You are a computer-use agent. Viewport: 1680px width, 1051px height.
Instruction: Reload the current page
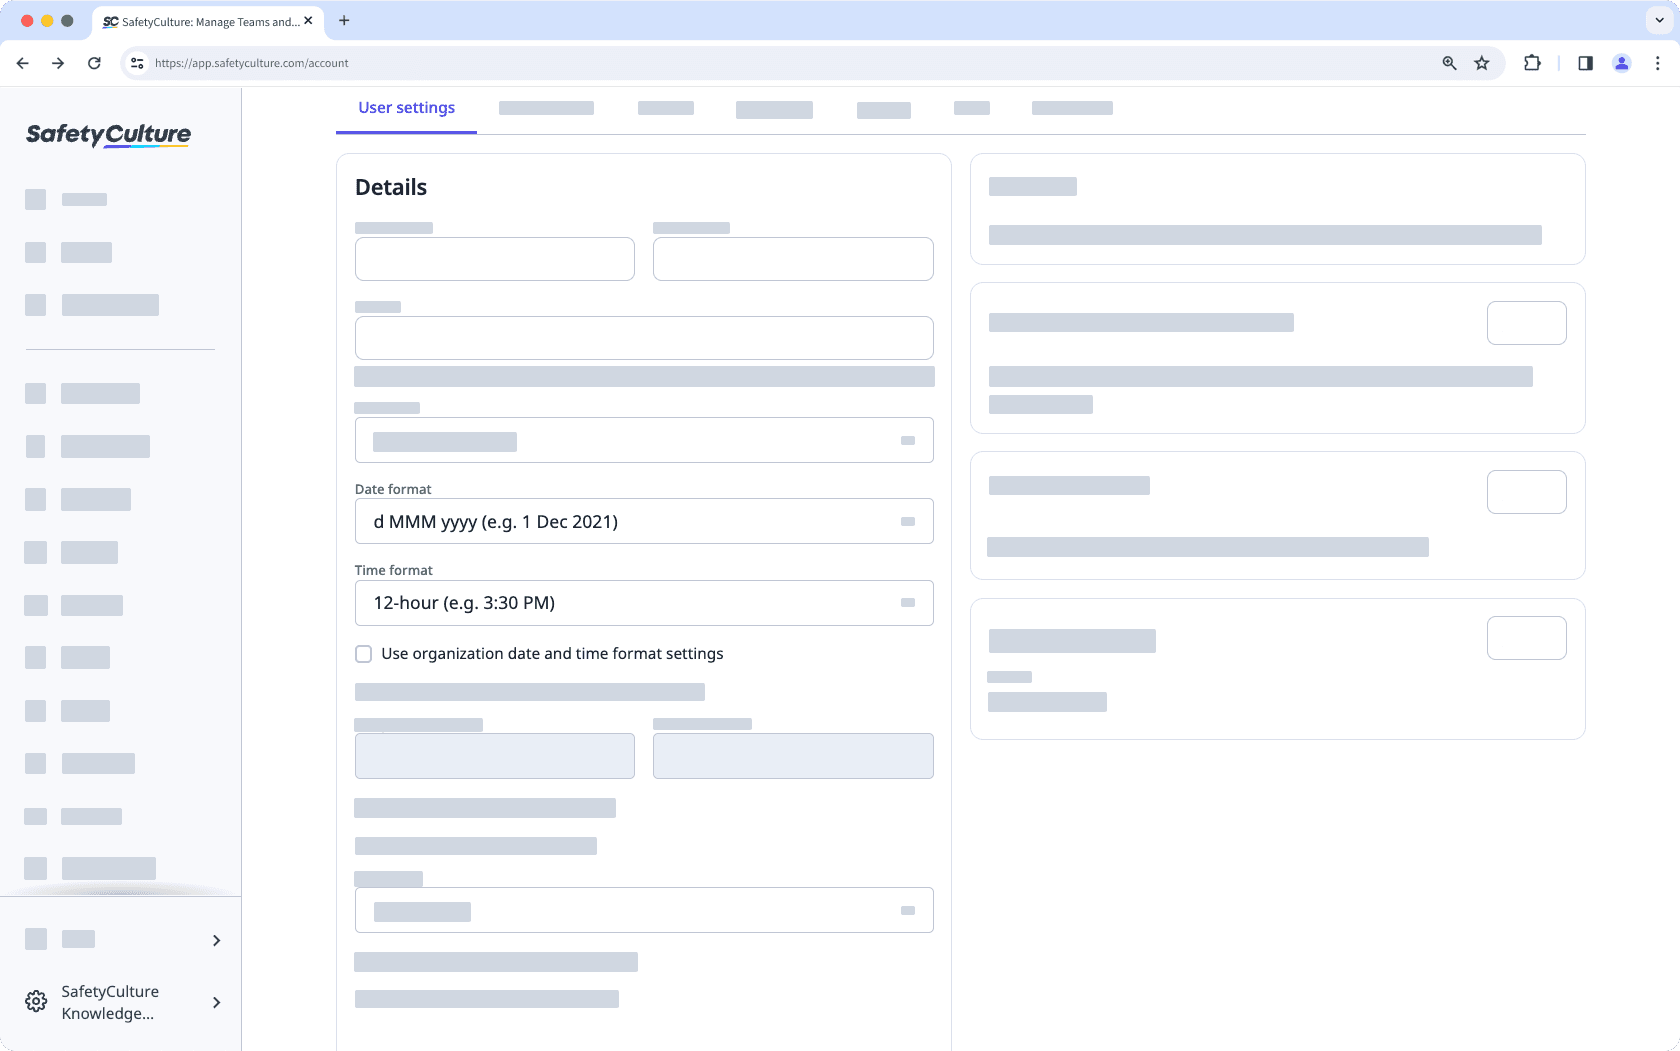click(94, 62)
